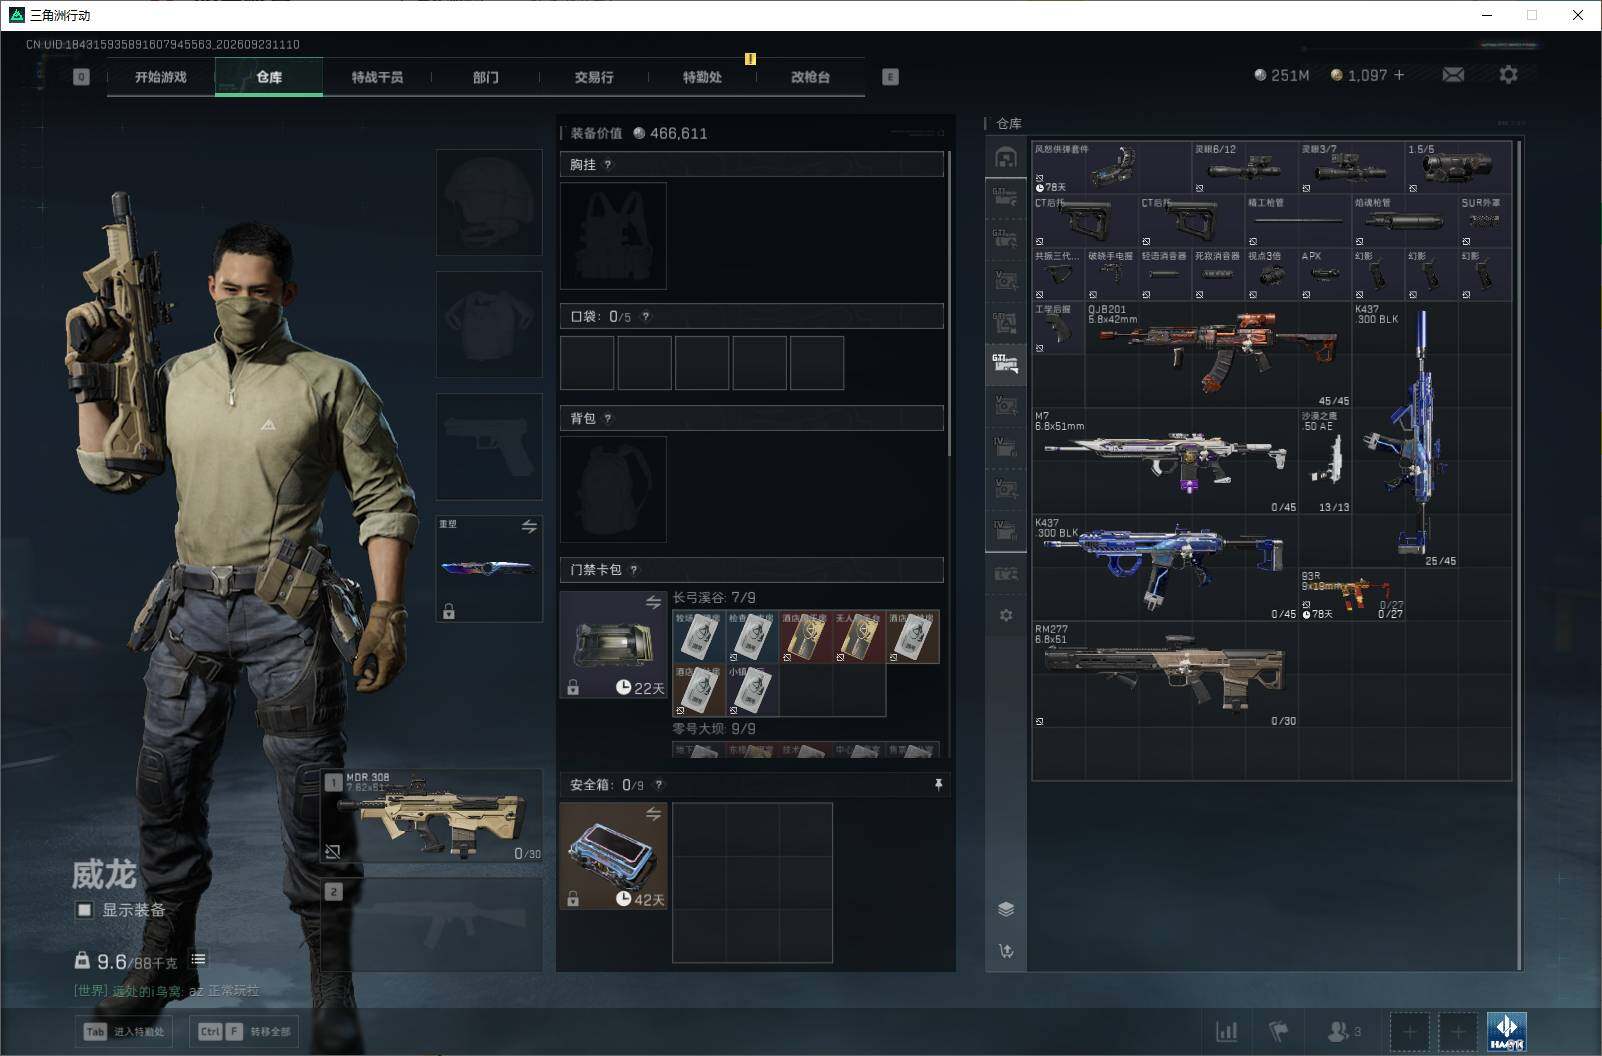
Task: Click the Tab 进入特勤处 button
Action: [126, 1031]
